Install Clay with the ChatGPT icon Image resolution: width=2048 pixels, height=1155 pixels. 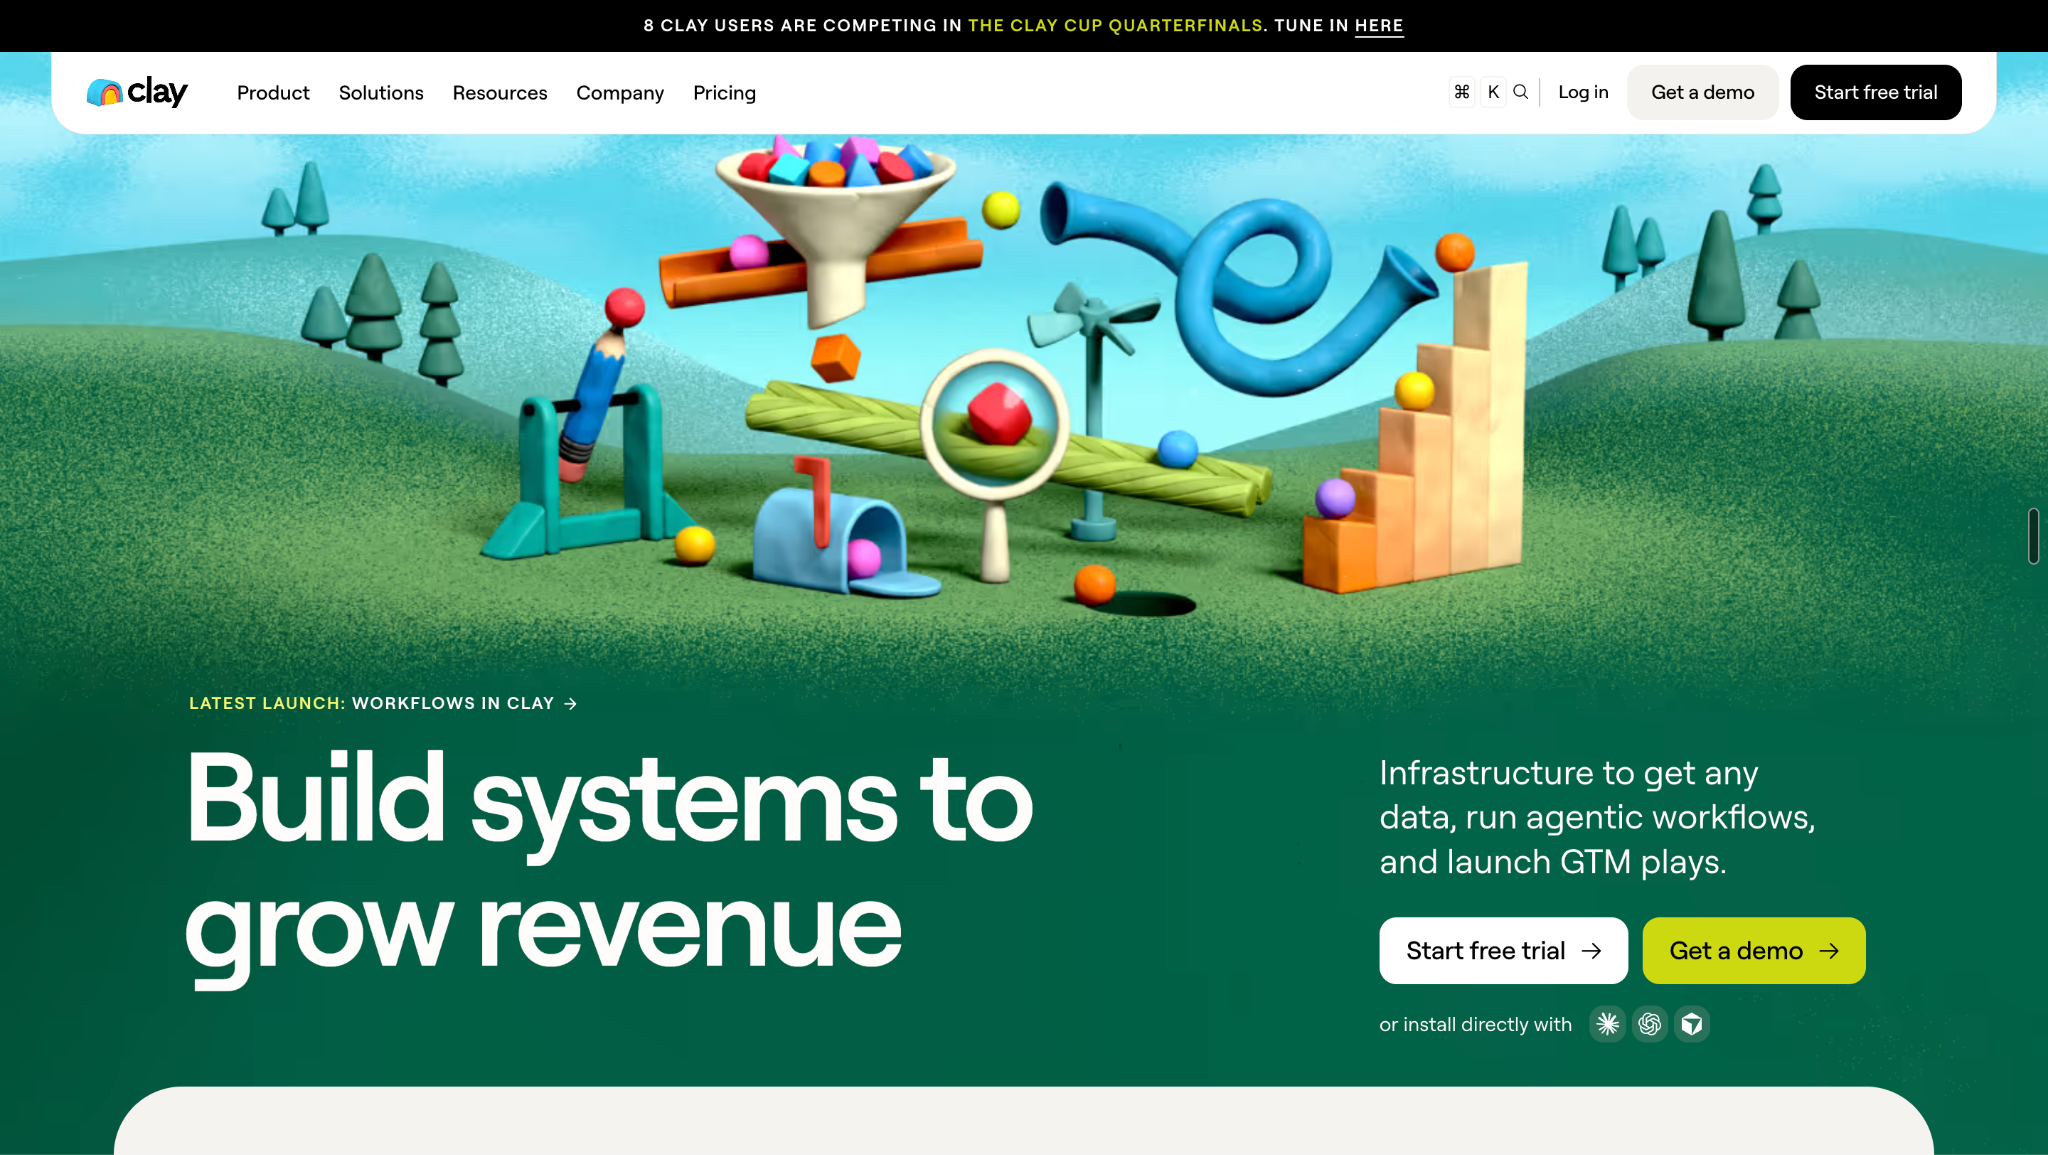coord(1650,1024)
